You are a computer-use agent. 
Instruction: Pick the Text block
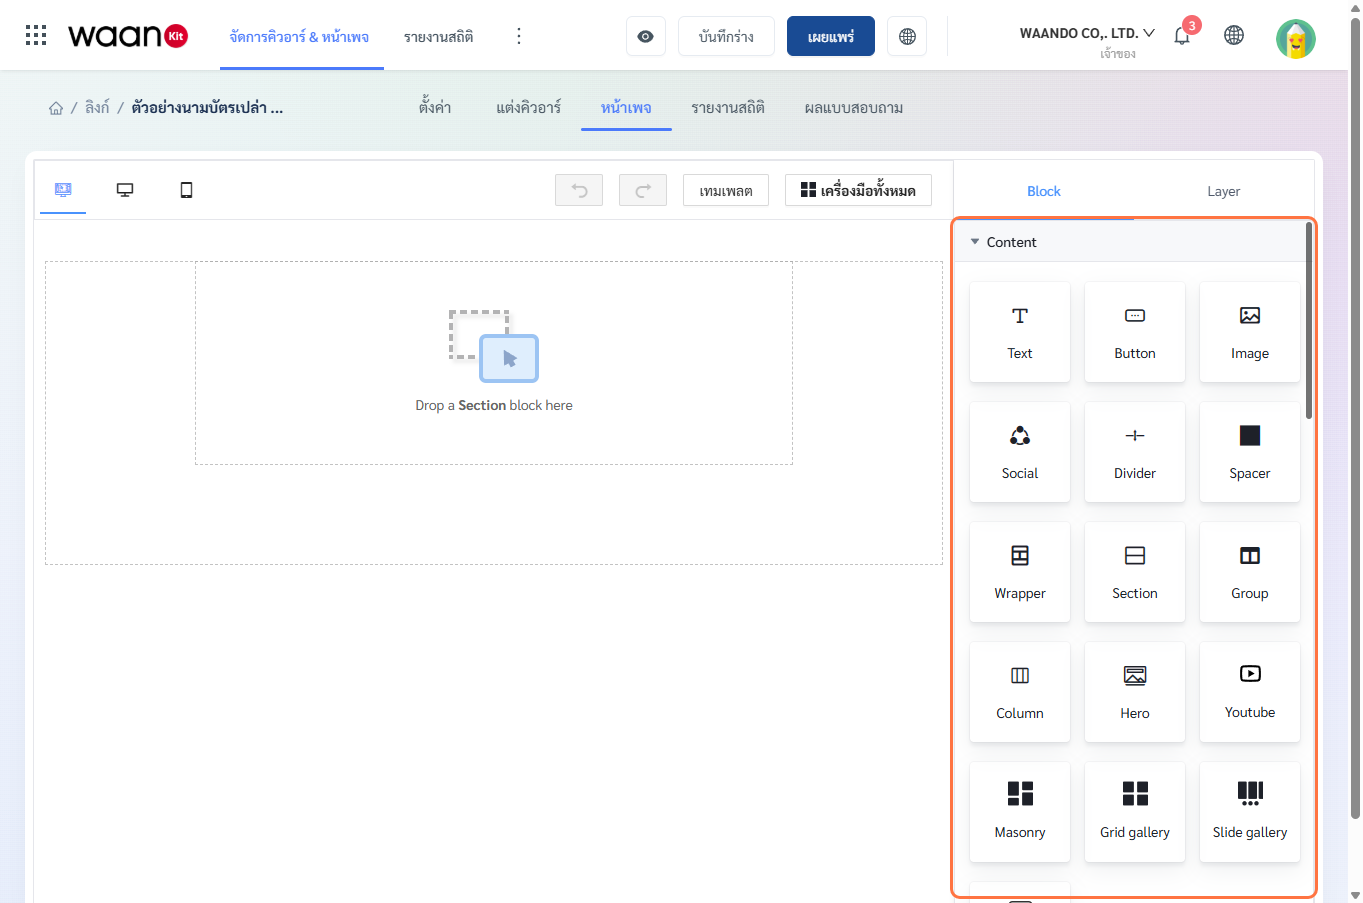[x=1020, y=332]
